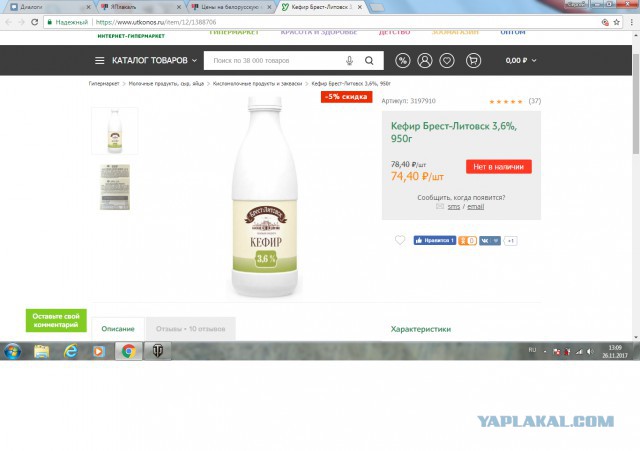This screenshot has height=451, width=640.
Task: Share via VK button
Action: [489, 241]
